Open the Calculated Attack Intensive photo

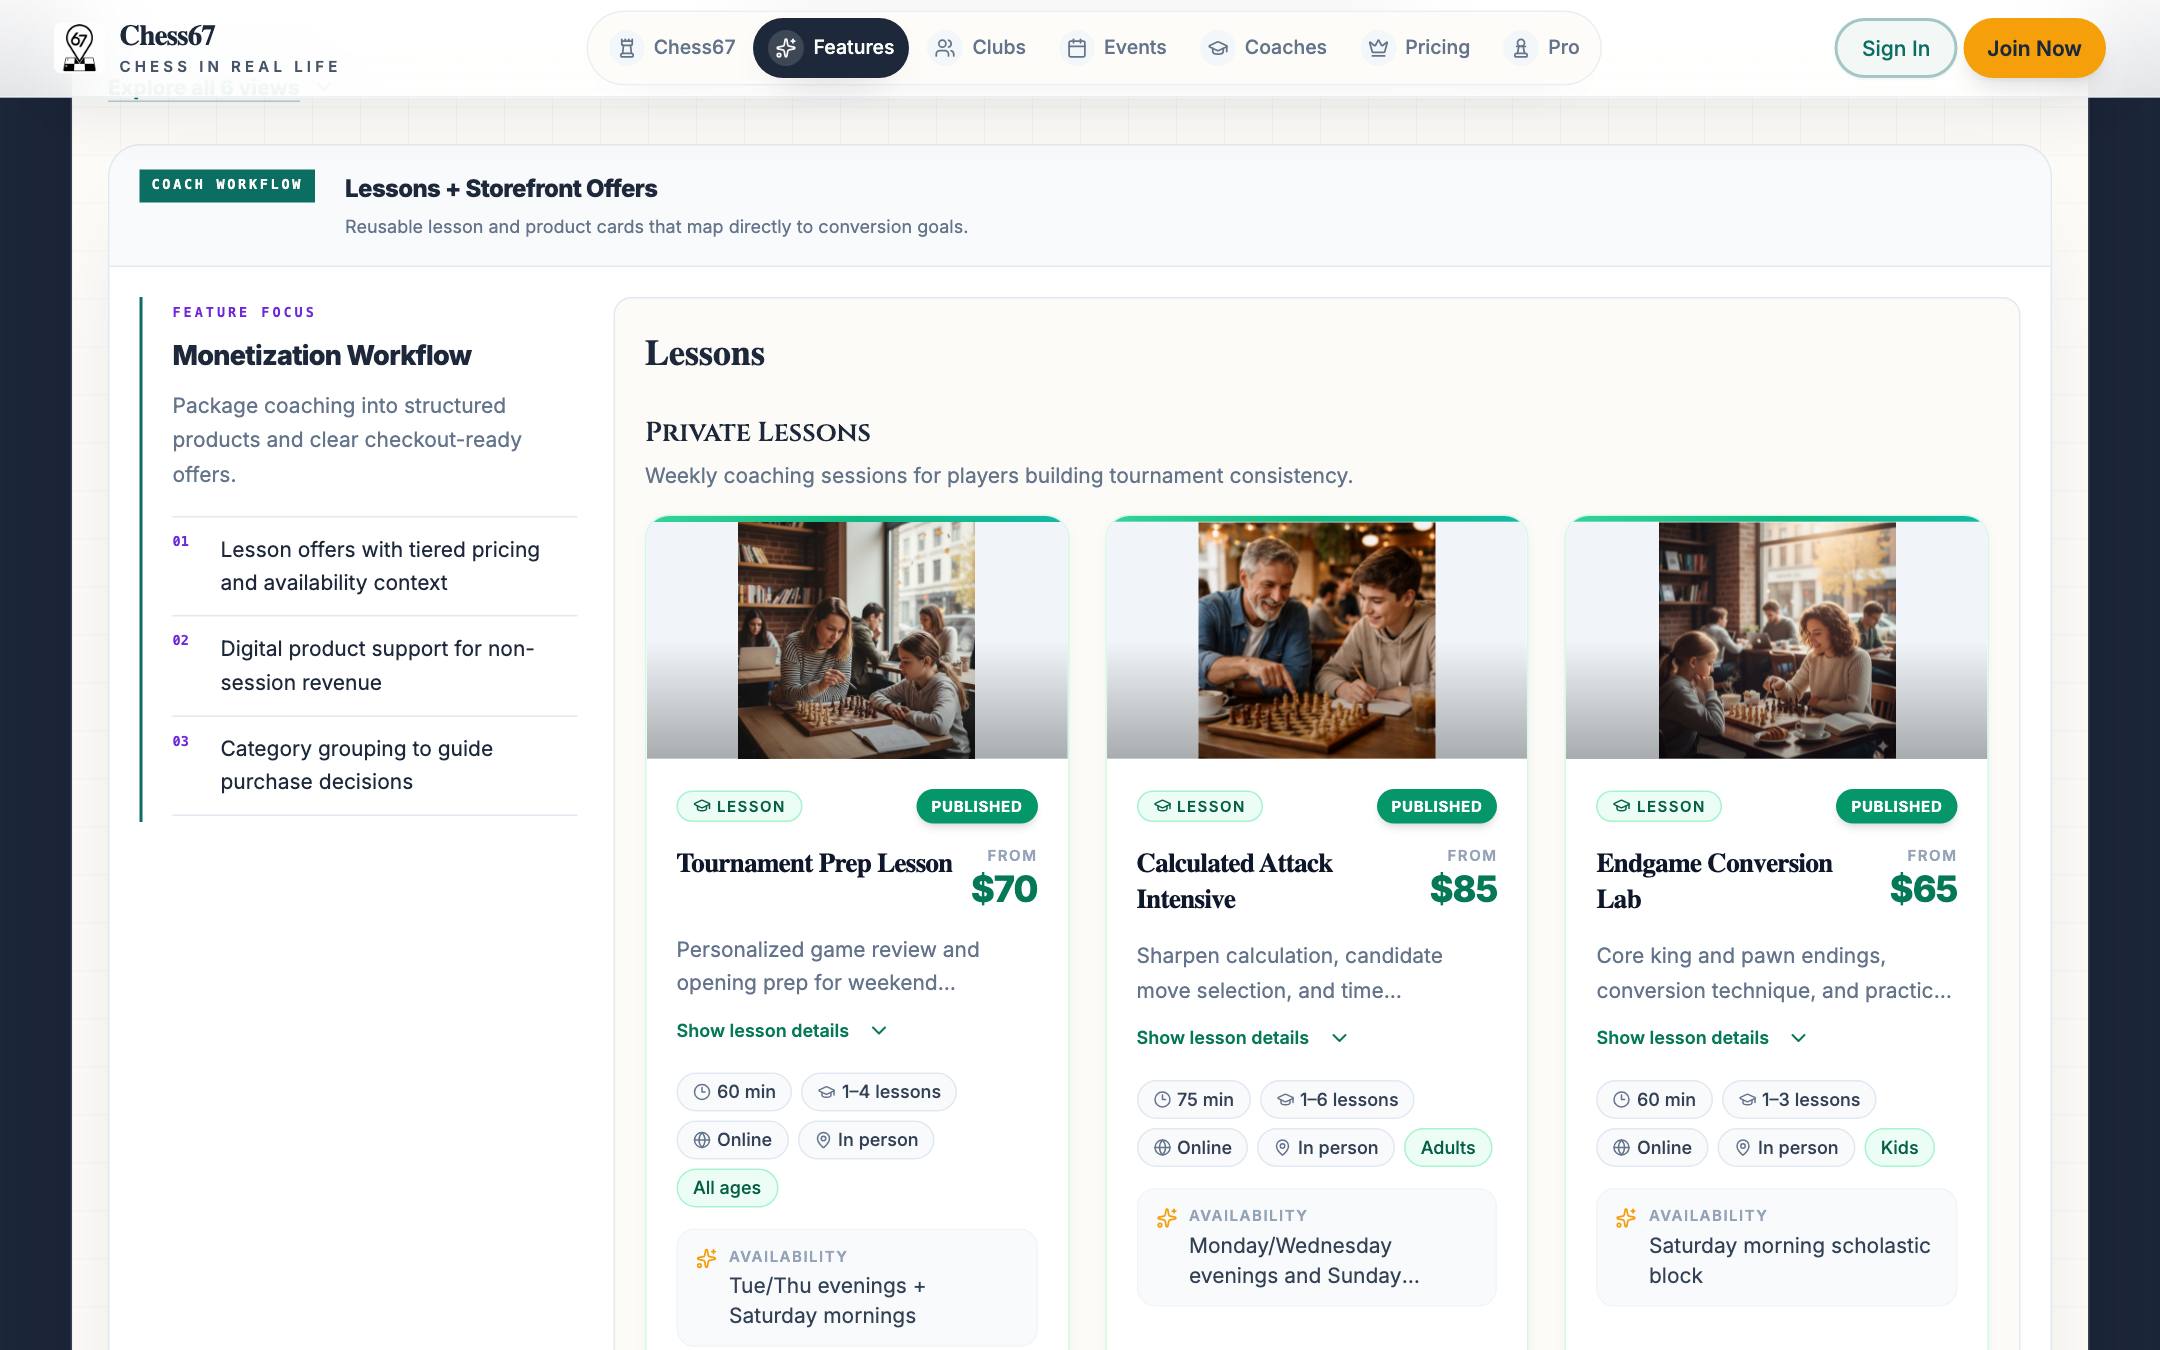pos(1316,640)
